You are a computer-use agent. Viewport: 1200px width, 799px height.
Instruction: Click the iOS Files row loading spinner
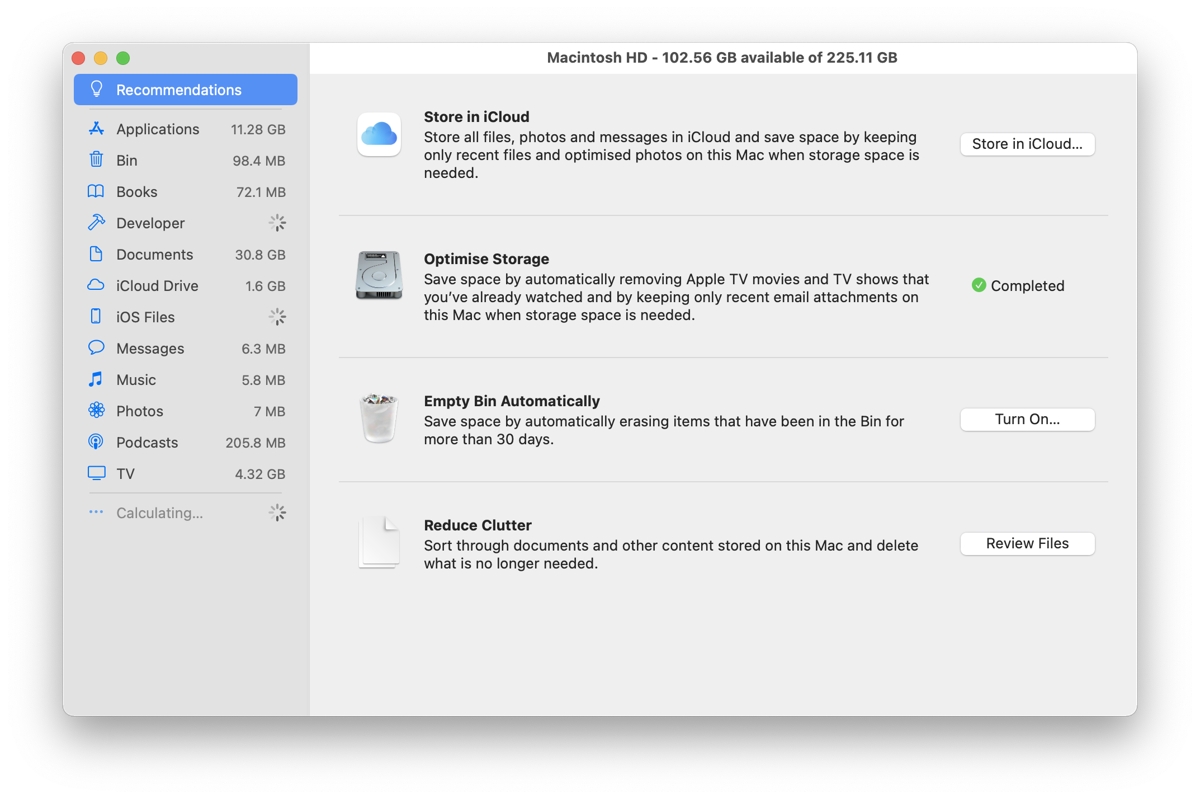tap(277, 317)
